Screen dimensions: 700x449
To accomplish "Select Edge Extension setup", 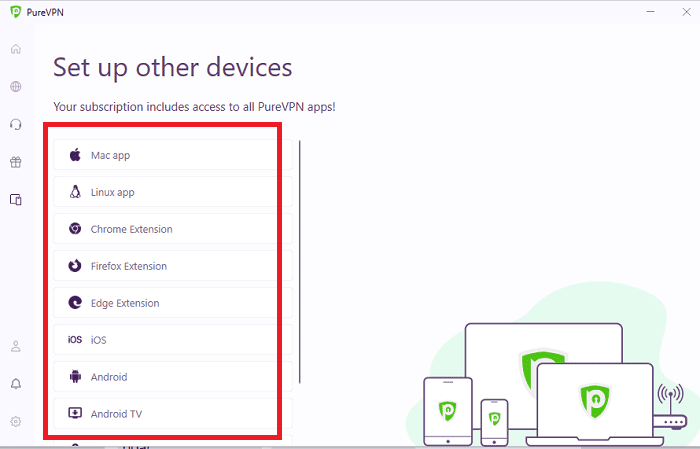I will point(173,303).
